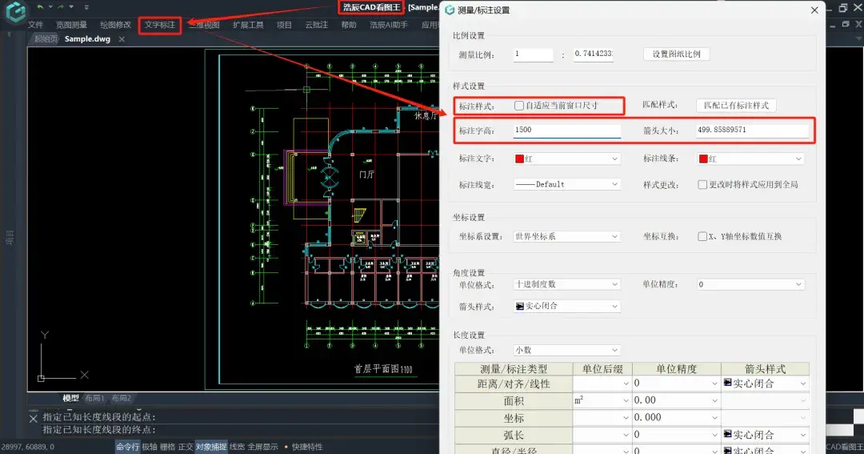
Task: Open the 帮助 menu
Action: 349,25
